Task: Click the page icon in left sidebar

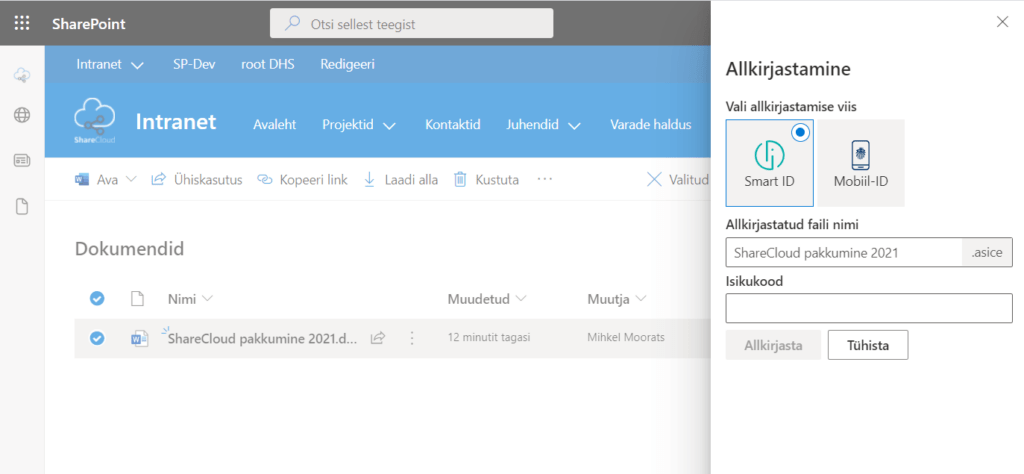Action: point(22,207)
